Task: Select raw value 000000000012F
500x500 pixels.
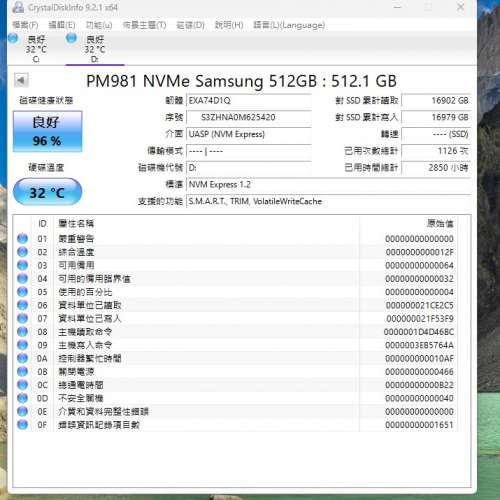Action: click(419, 252)
